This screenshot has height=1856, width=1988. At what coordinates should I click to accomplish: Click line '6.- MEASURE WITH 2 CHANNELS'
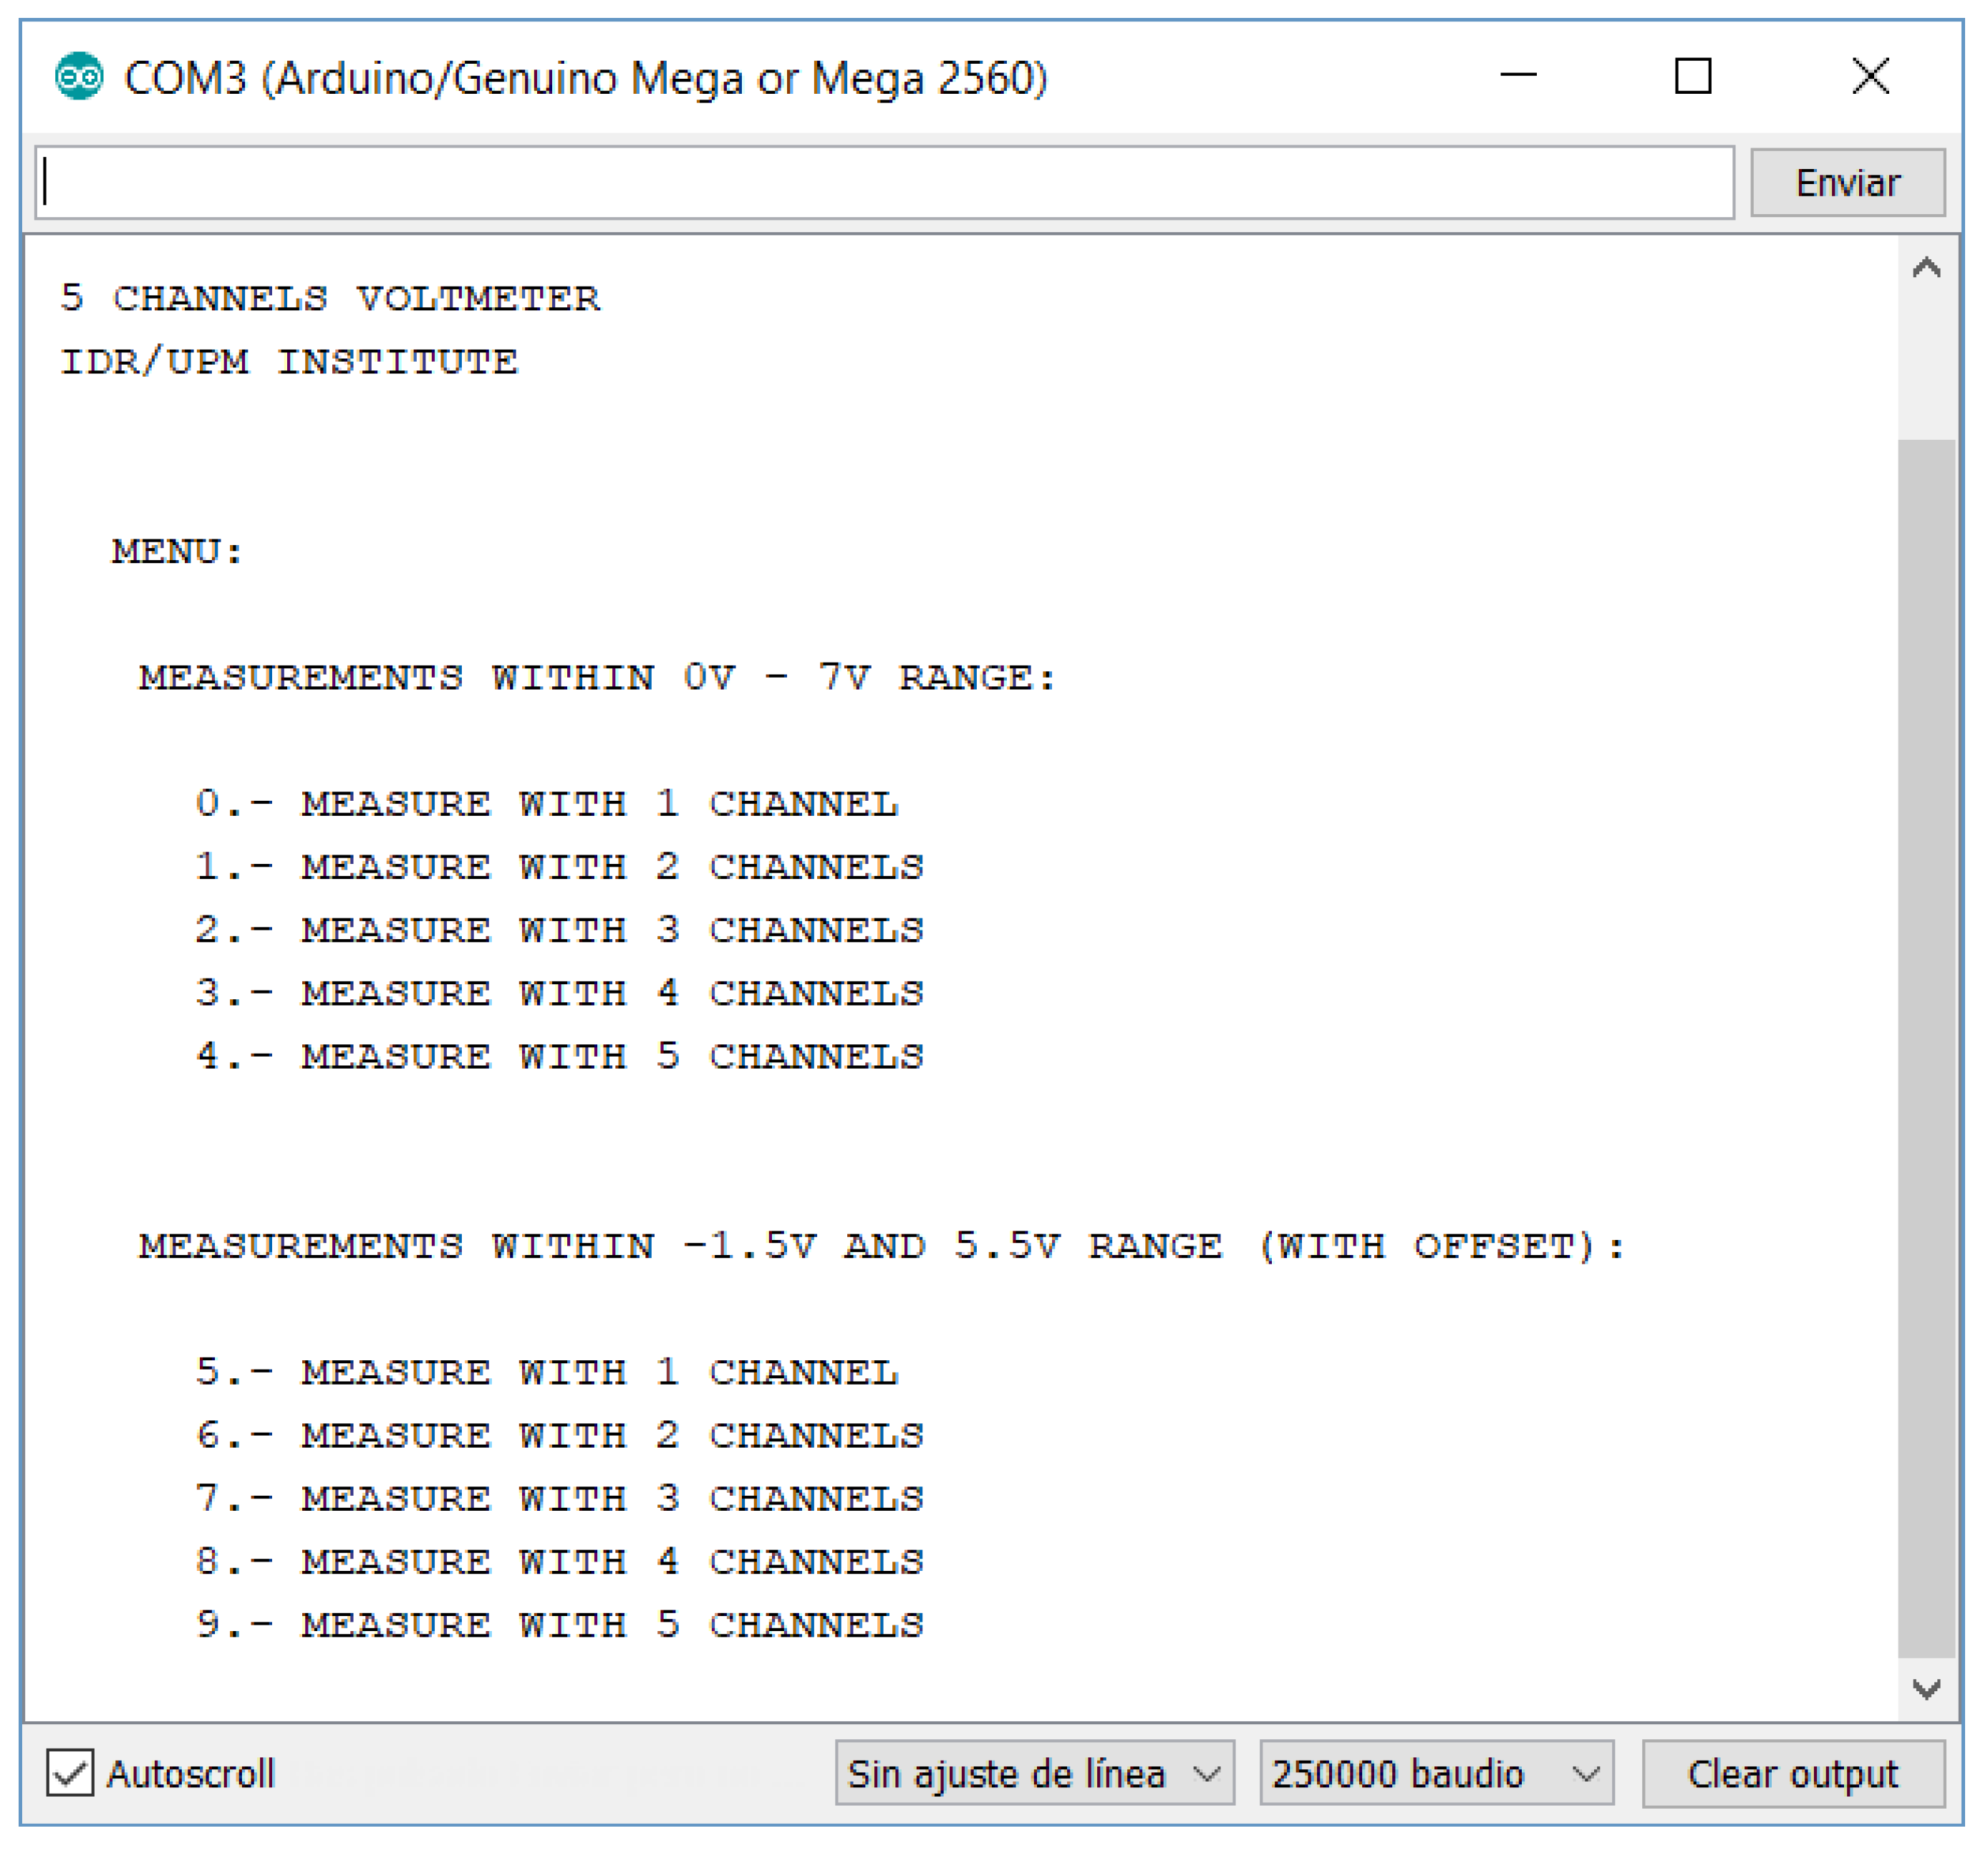coord(560,1435)
